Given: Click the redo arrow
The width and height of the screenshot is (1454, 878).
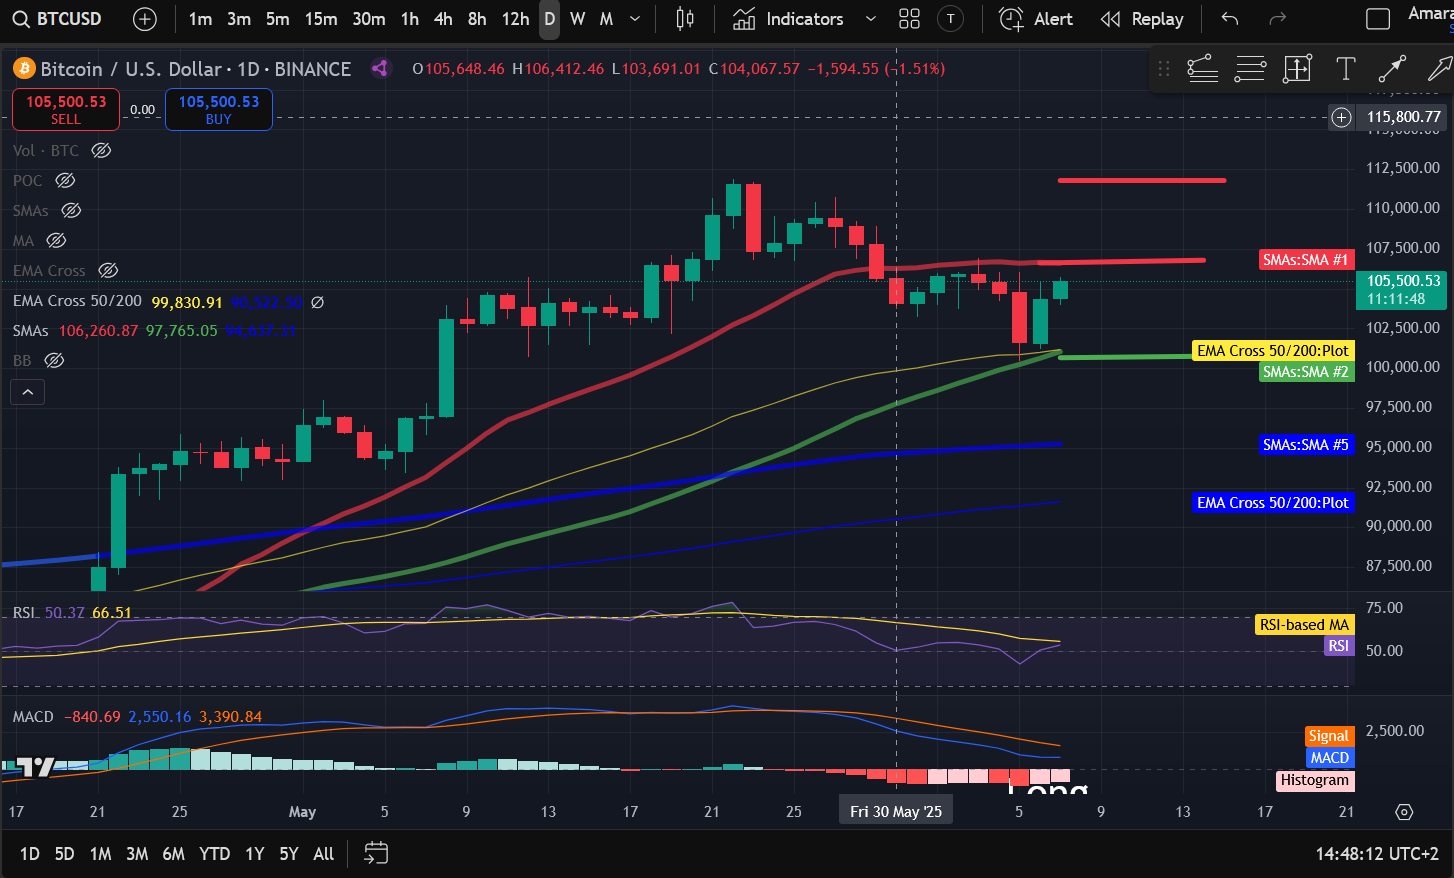Looking at the screenshot, I should pos(1277,19).
